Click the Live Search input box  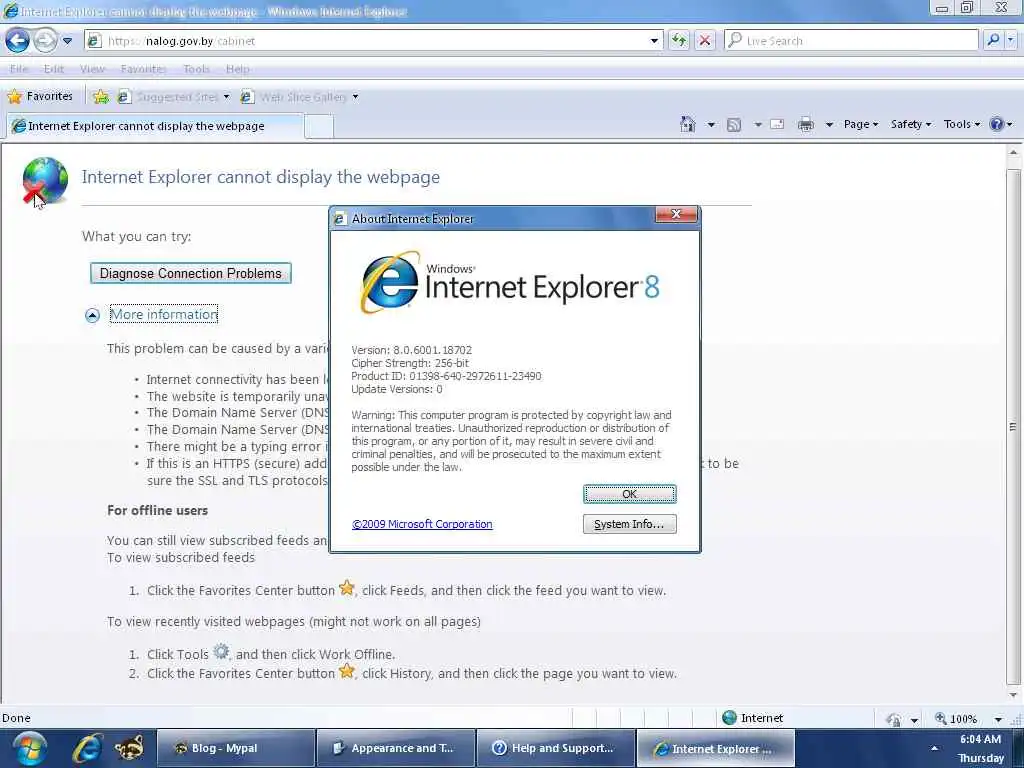852,41
